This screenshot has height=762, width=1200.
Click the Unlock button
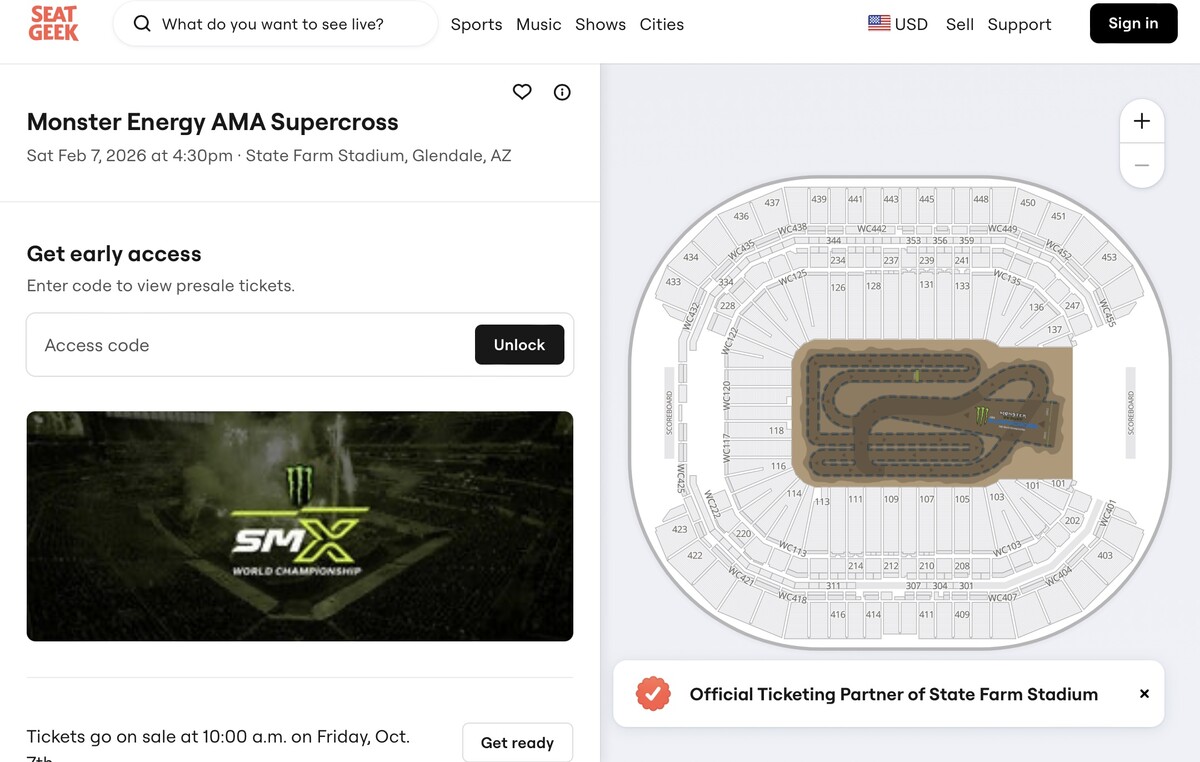pyautogui.click(x=519, y=345)
